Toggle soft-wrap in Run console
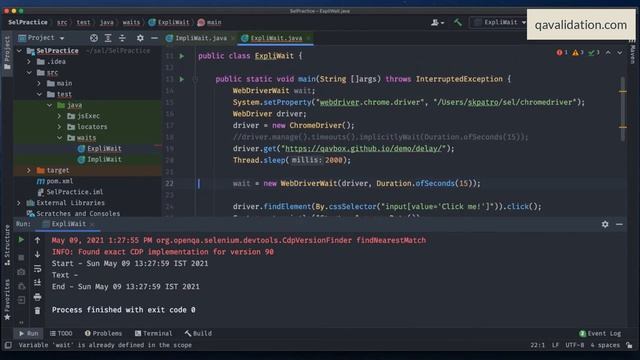 pyautogui.click(x=37, y=269)
